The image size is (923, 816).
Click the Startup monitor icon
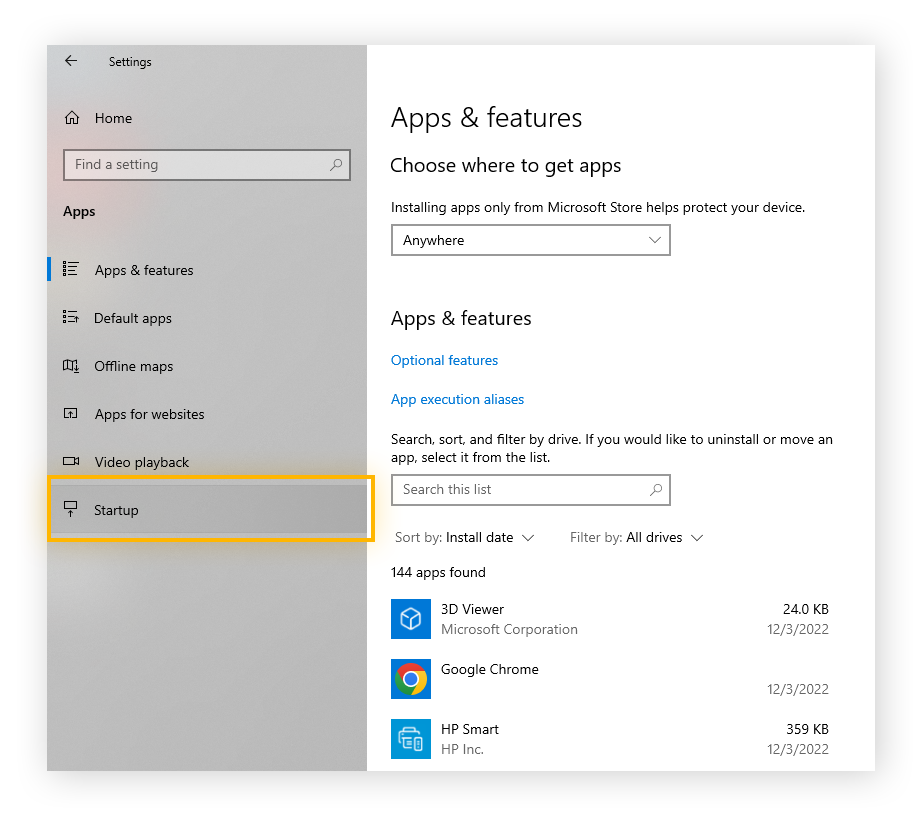70,509
